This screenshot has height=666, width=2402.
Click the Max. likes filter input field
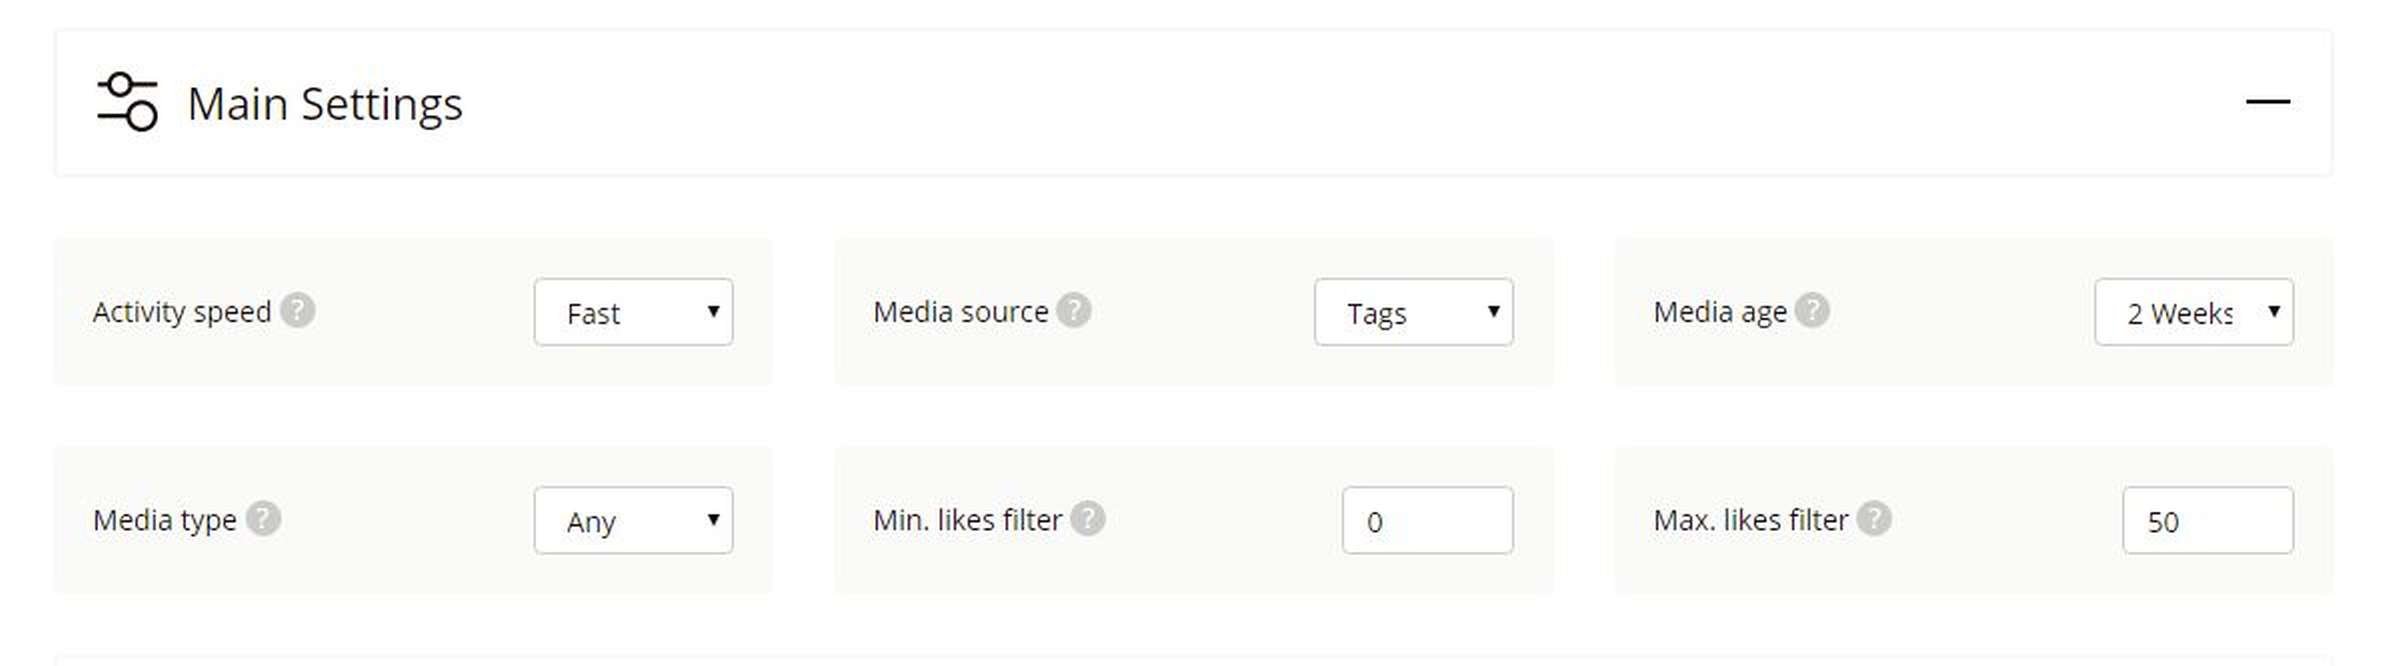pos(2207,520)
